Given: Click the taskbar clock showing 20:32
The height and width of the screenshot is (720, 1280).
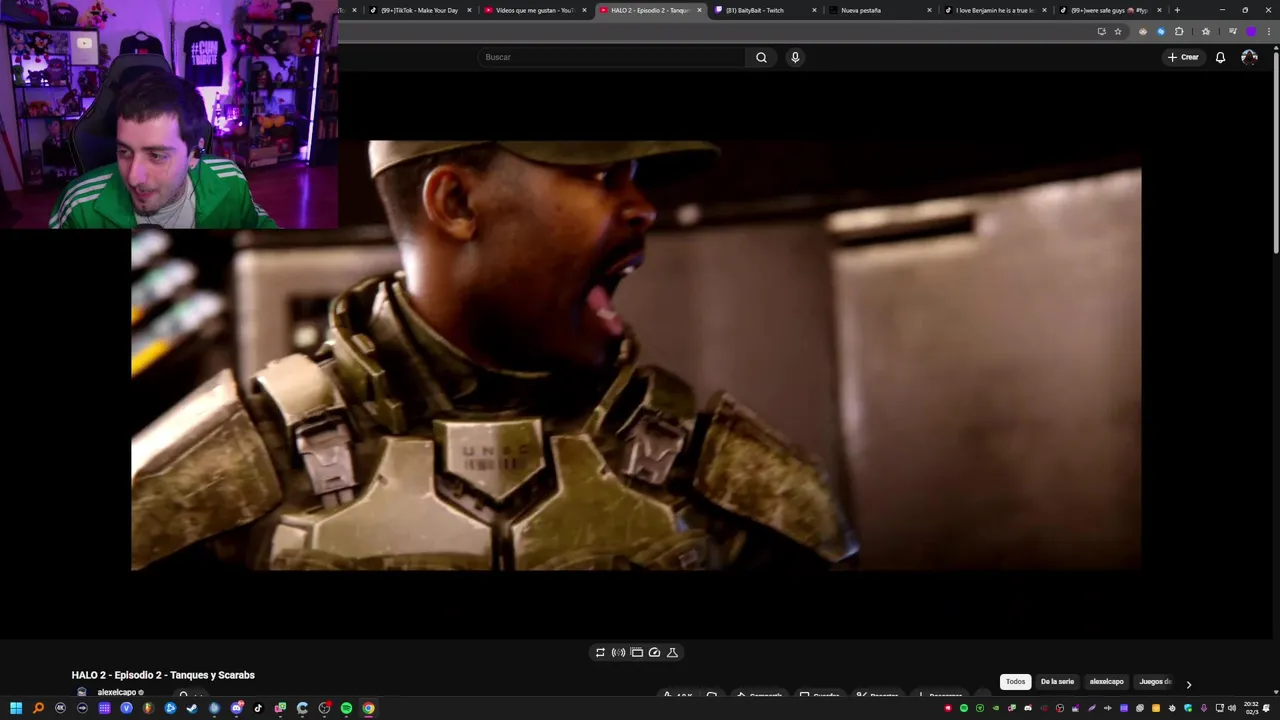Looking at the screenshot, I should point(1251,708).
